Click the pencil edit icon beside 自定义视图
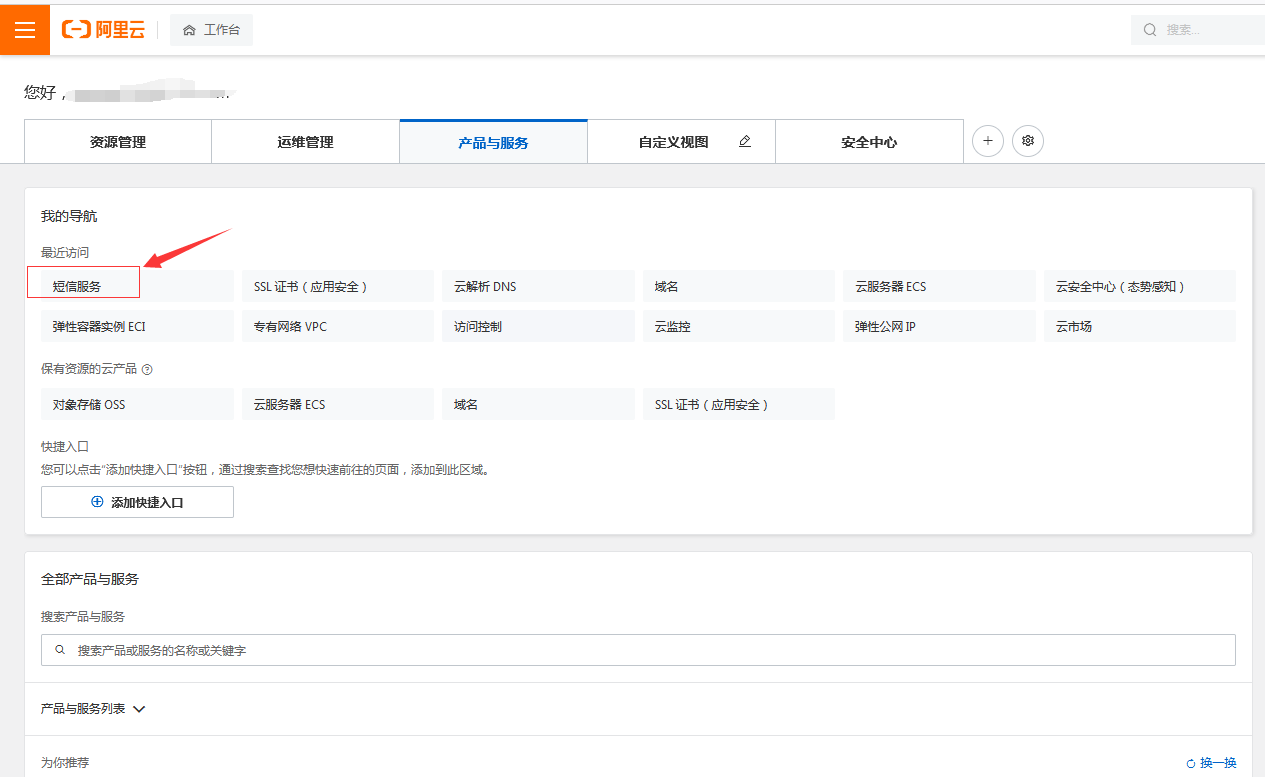Image resolution: width=1265 pixels, height=777 pixels. tap(744, 142)
